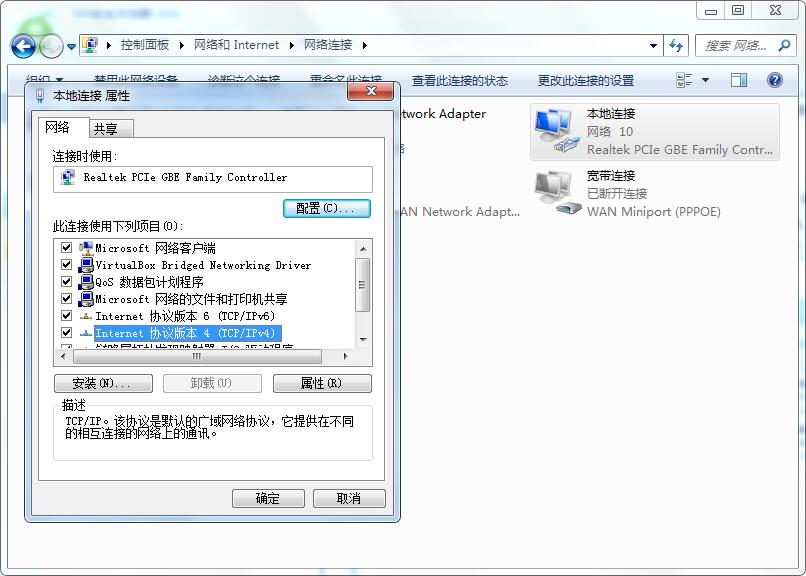806x576 pixels.
Task: Switch to the 共享 tab
Action: point(106,129)
